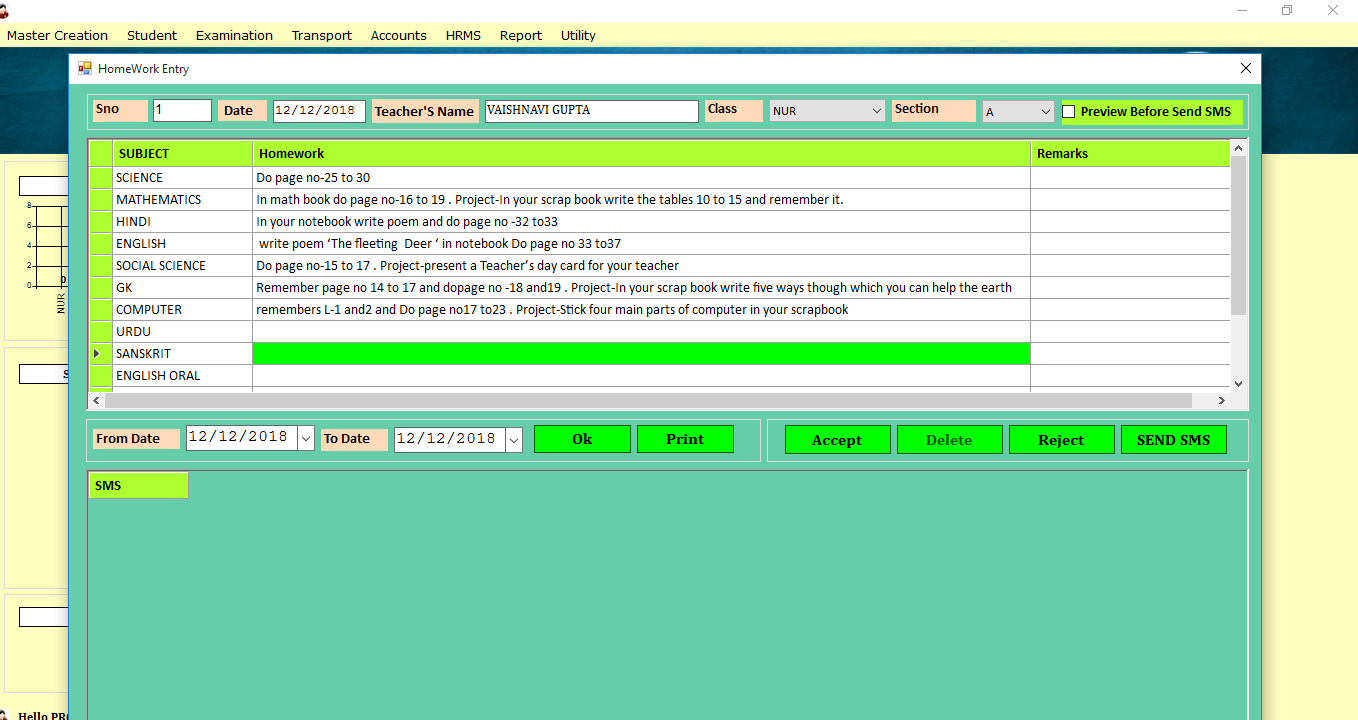The height and width of the screenshot is (720, 1358).
Task: Select the green Sanskrit homework cell
Action: (x=640, y=354)
